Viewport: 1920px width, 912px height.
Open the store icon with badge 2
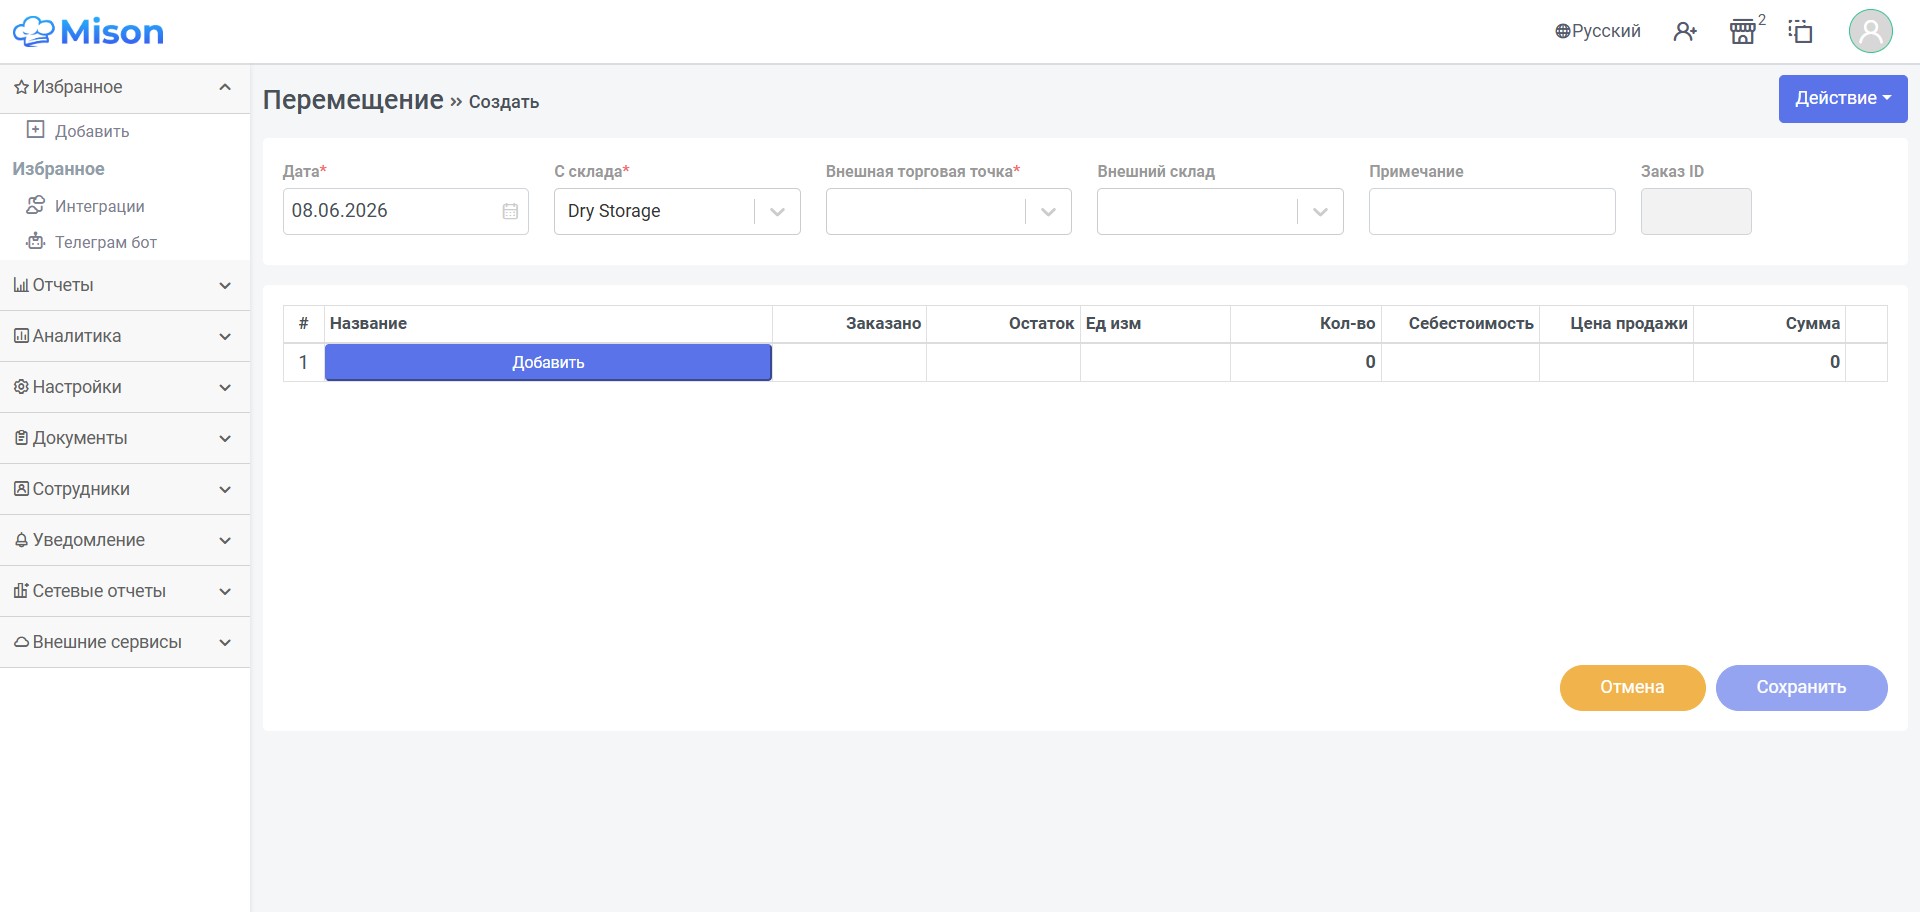pyautogui.click(x=1744, y=31)
